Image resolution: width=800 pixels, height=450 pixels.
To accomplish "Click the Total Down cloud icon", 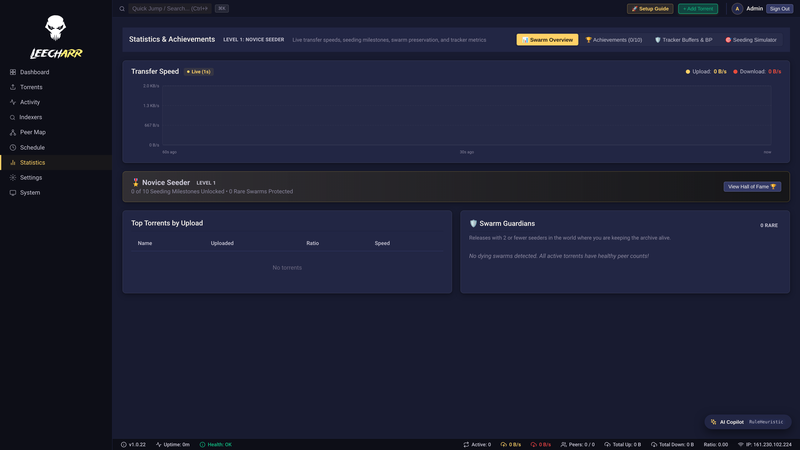I will coord(654,445).
